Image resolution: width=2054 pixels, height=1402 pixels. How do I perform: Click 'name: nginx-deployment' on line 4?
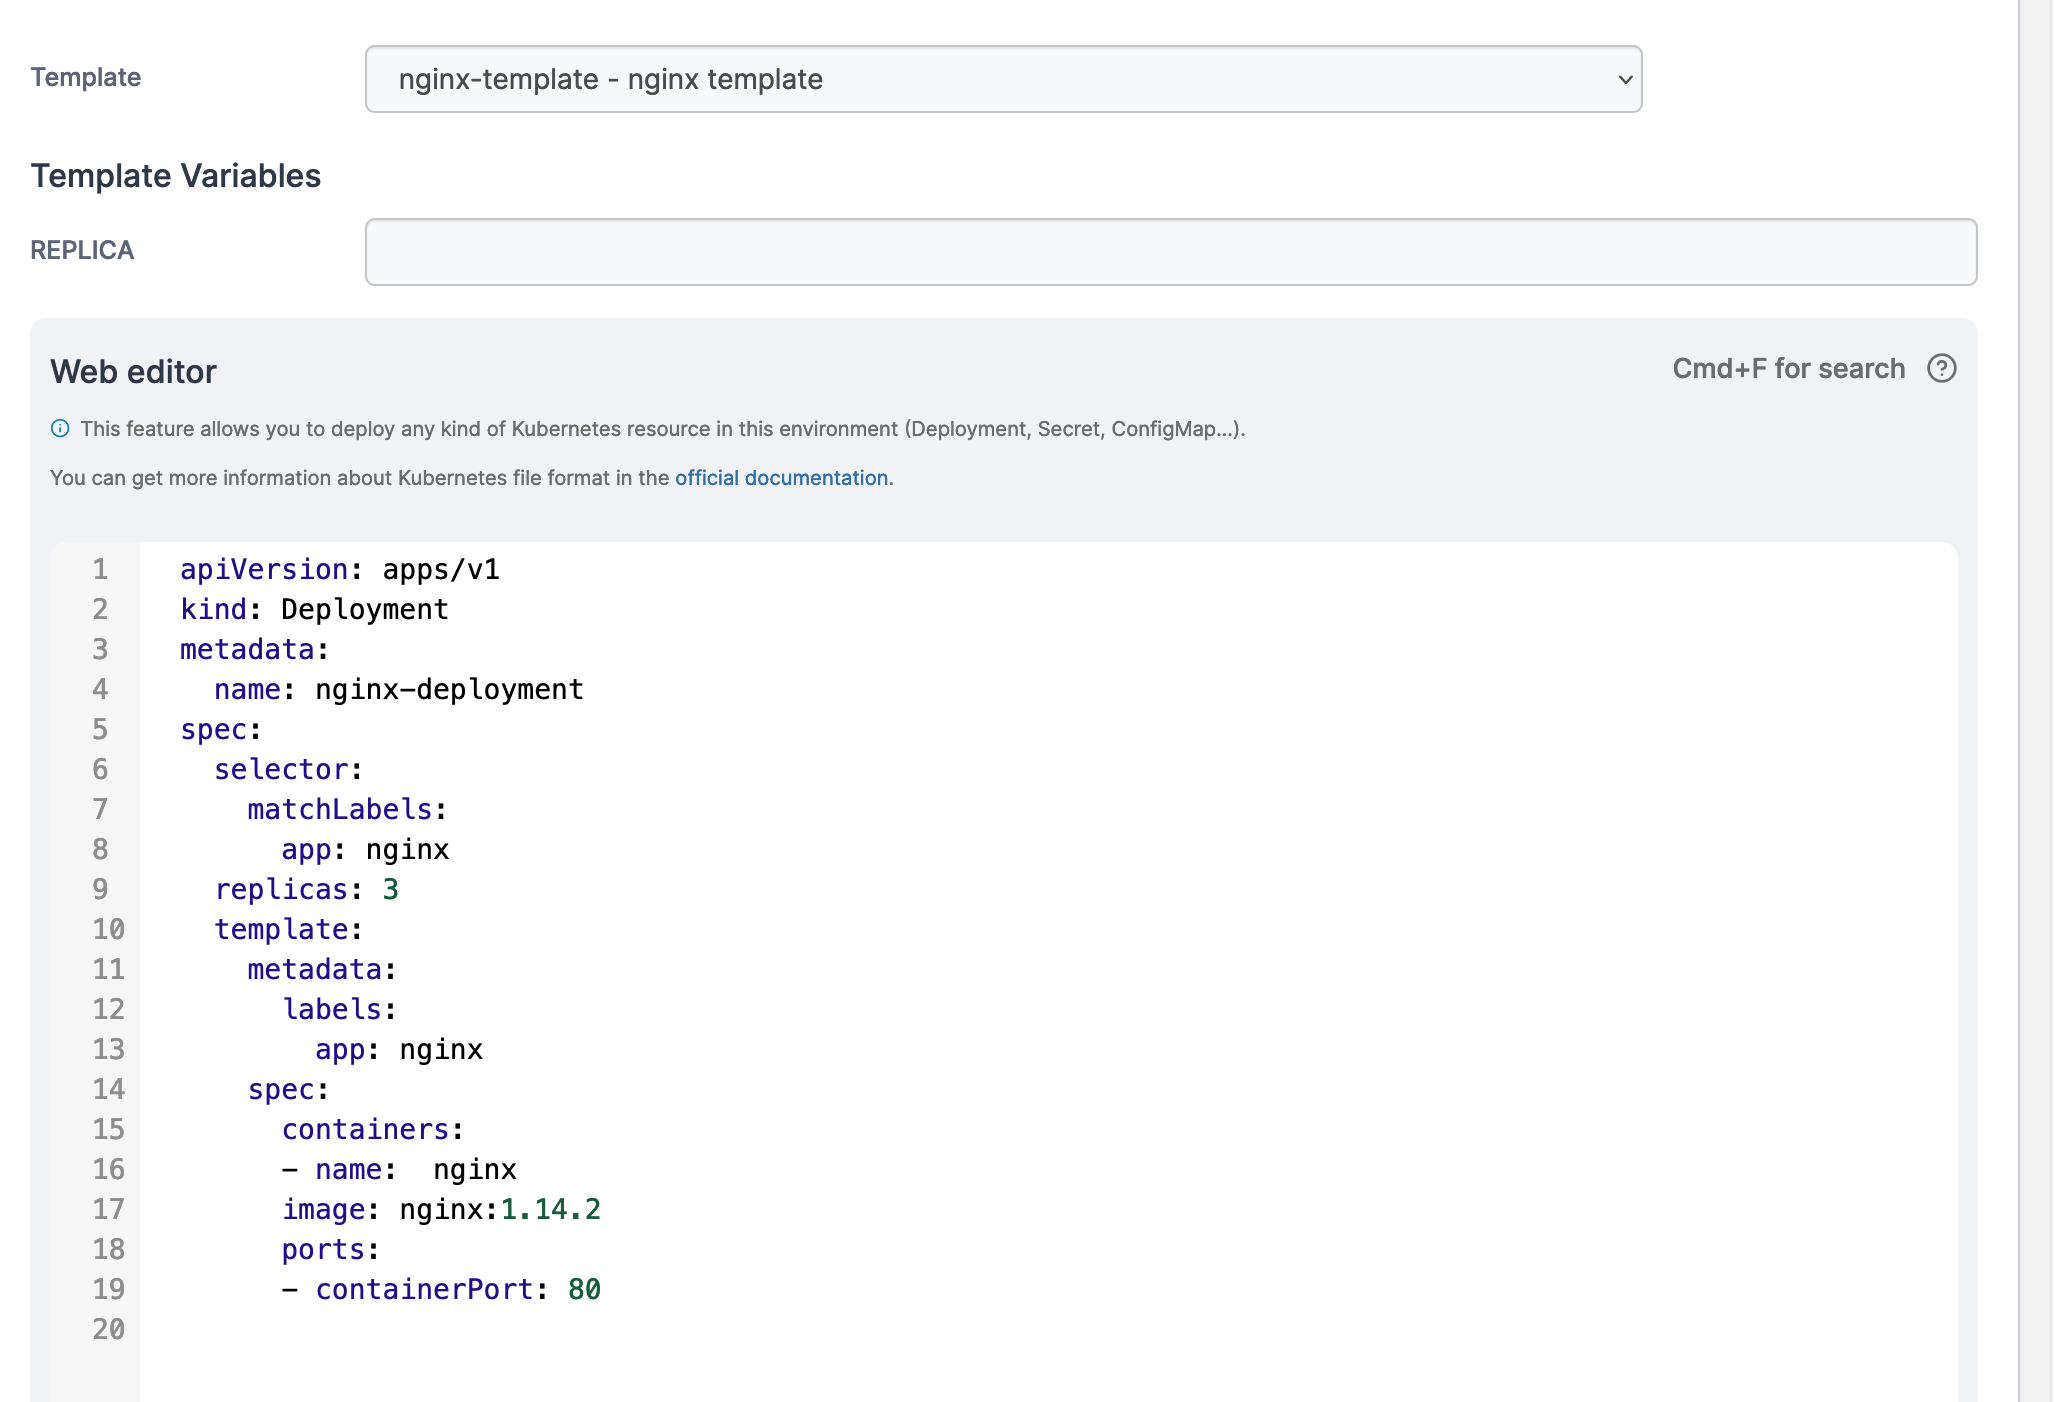pos(398,689)
